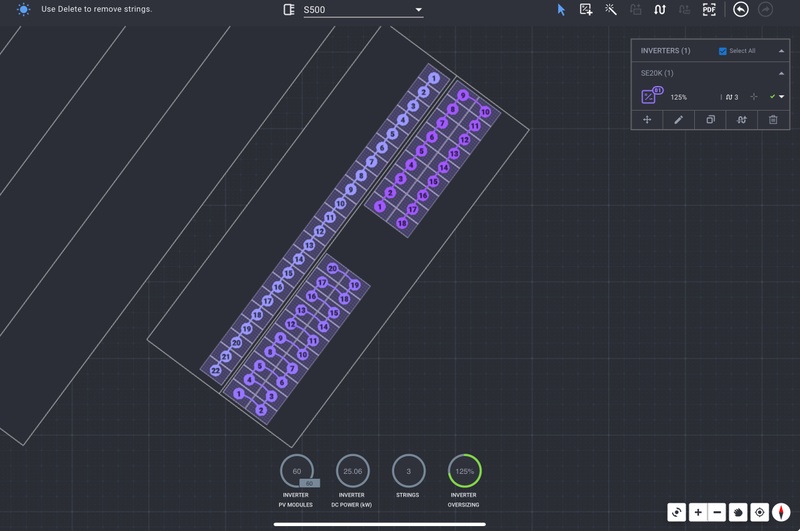Click the compass north indicator

click(x=781, y=512)
